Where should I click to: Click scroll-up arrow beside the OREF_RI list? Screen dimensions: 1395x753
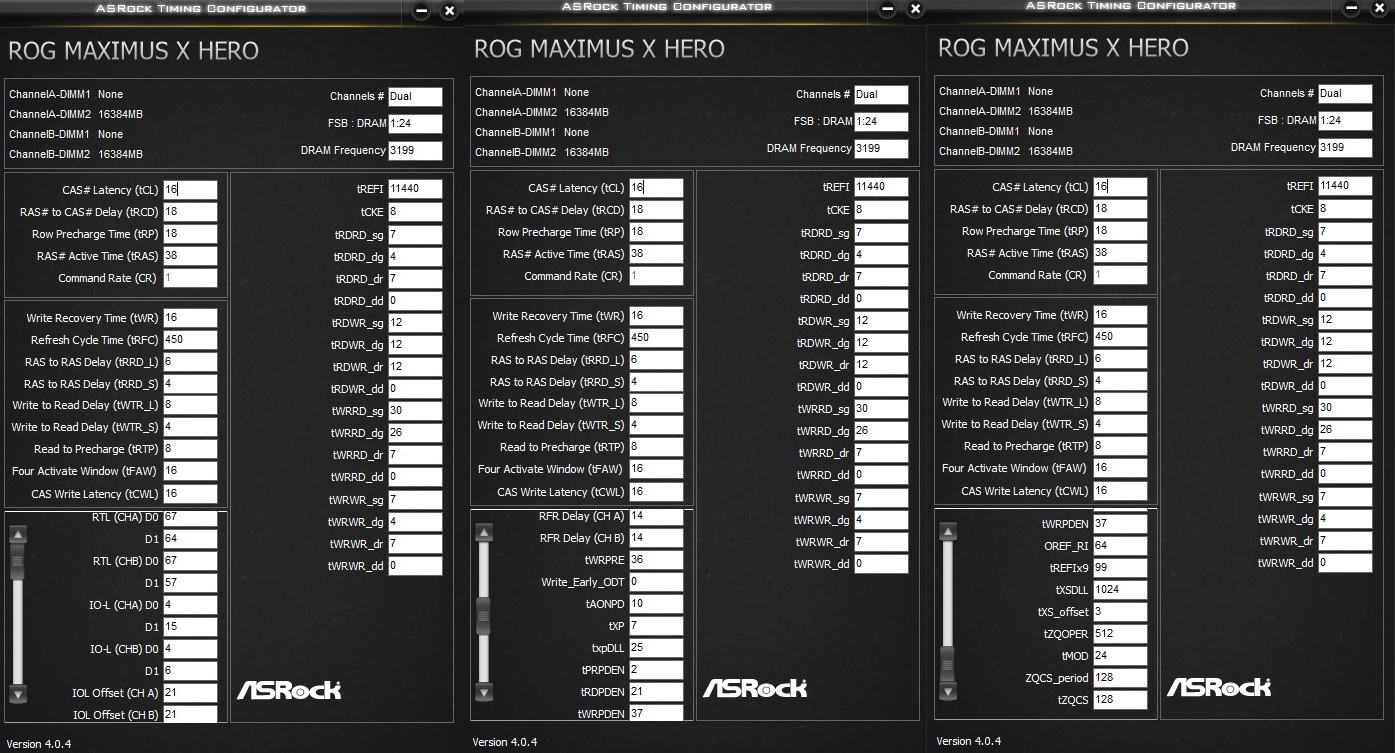coord(948,533)
